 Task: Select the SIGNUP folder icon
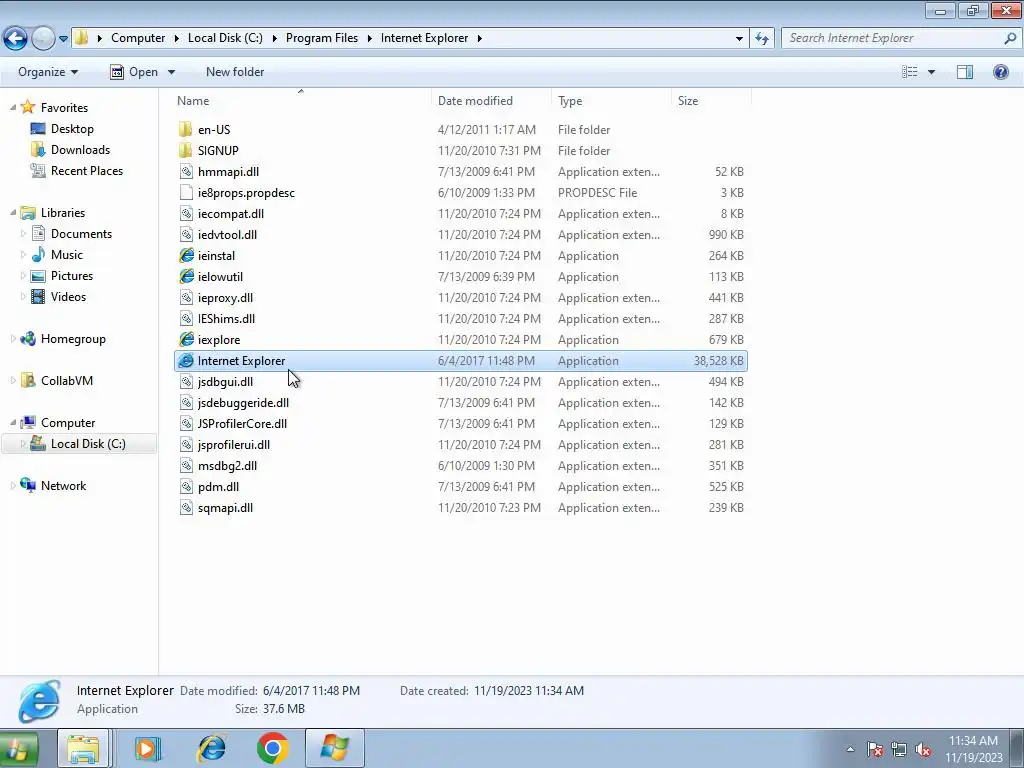click(x=186, y=150)
